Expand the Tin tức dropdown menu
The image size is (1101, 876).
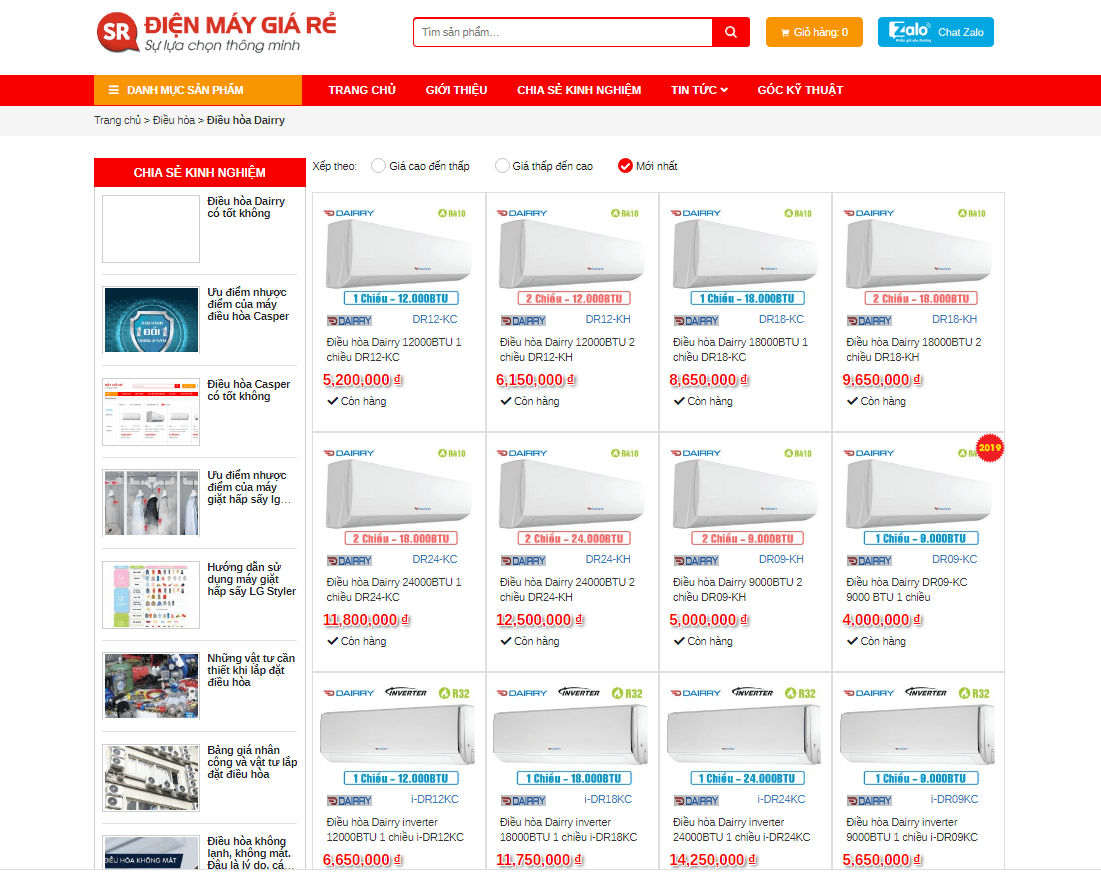[699, 90]
